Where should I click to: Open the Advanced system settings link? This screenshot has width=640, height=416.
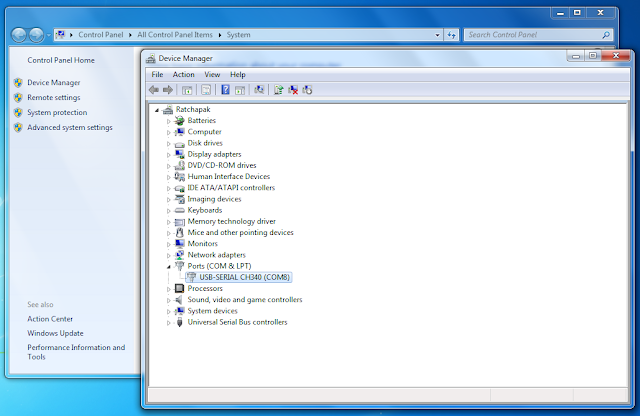pos(70,127)
